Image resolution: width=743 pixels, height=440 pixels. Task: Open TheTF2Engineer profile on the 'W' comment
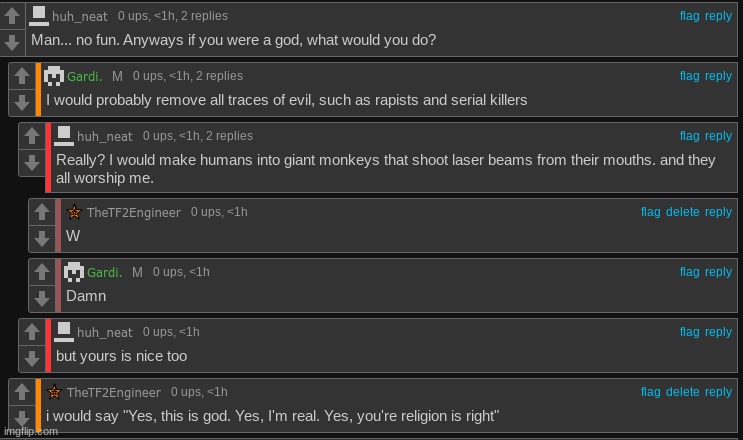[x=134, y=213]
